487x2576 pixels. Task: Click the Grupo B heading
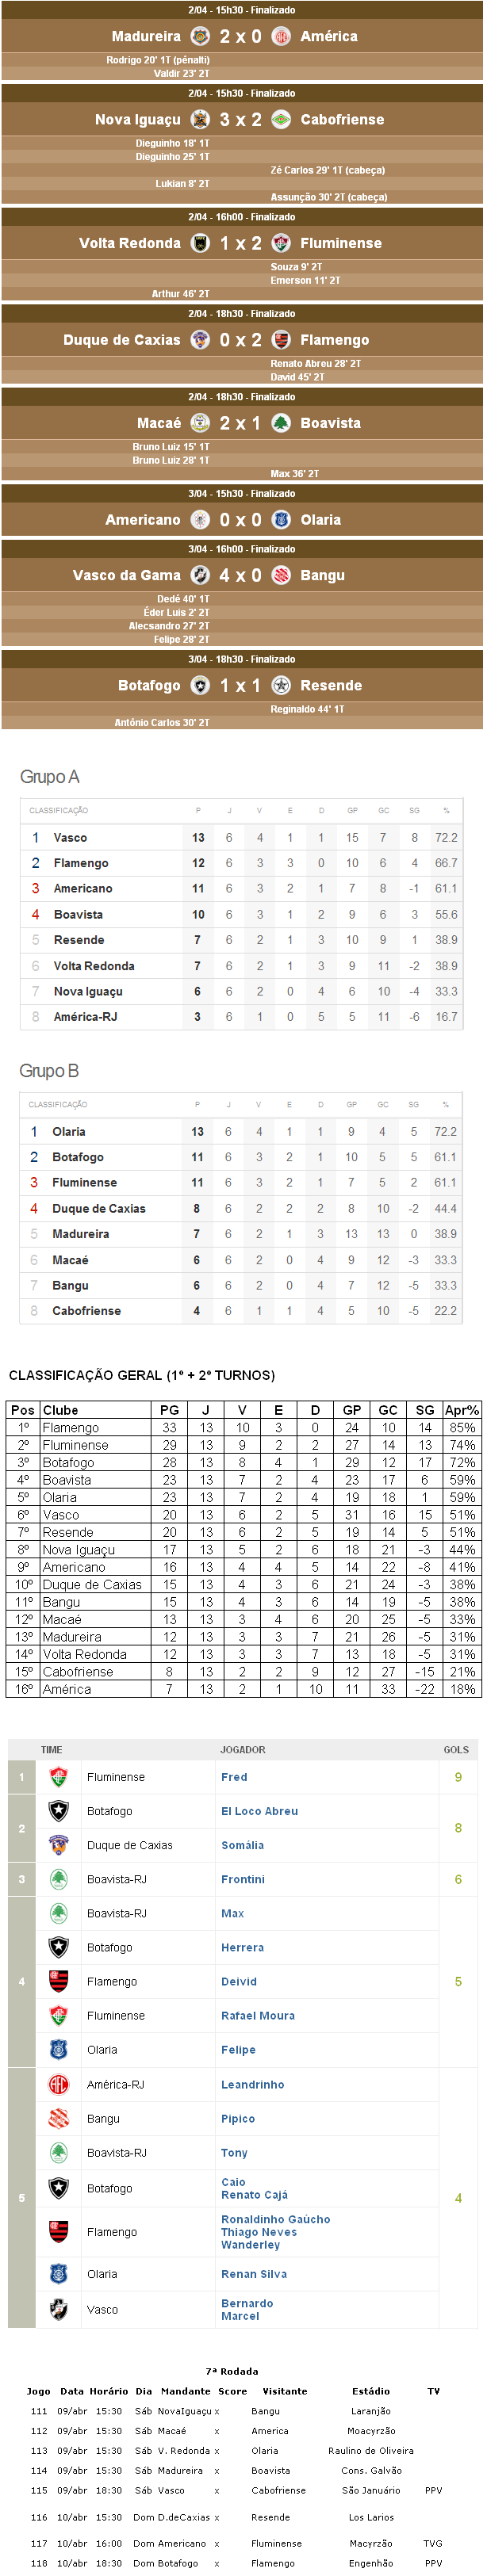(x=49, y=1071)
